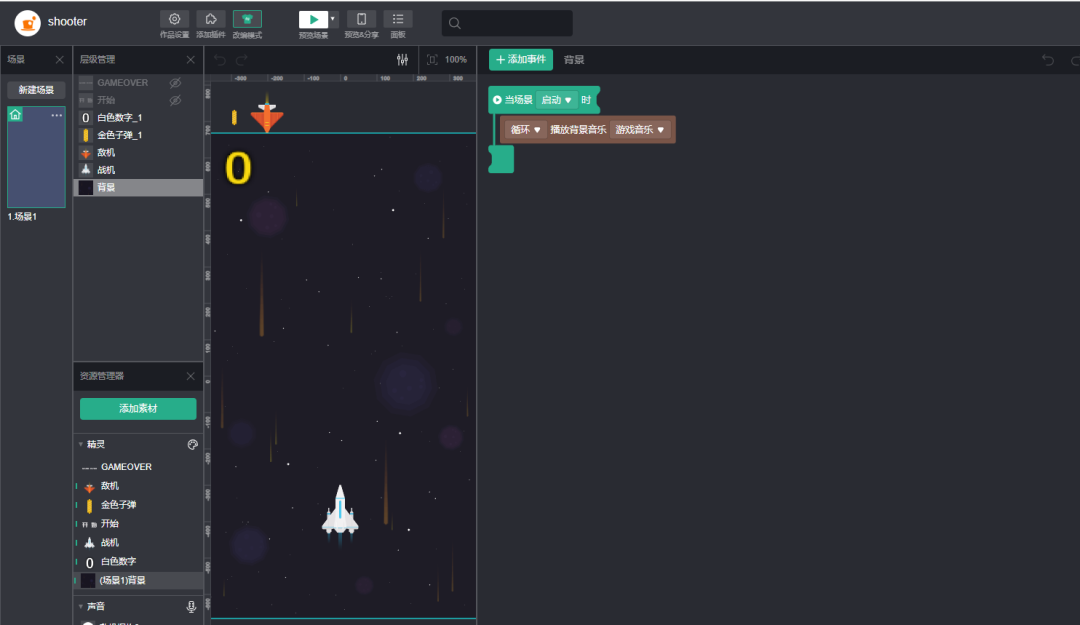Select 金色子弹 sprite in resource manager
This screenshot has height=625, width=1080.
pos(138,505)
